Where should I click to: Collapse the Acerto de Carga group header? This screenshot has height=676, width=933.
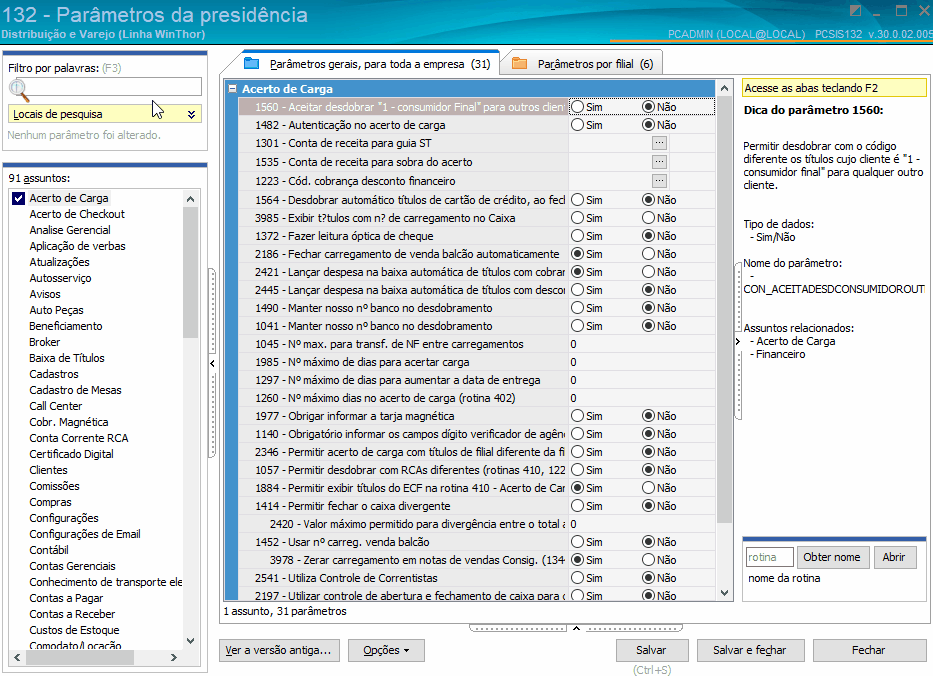pyautogui.click(x=233, y=89)
